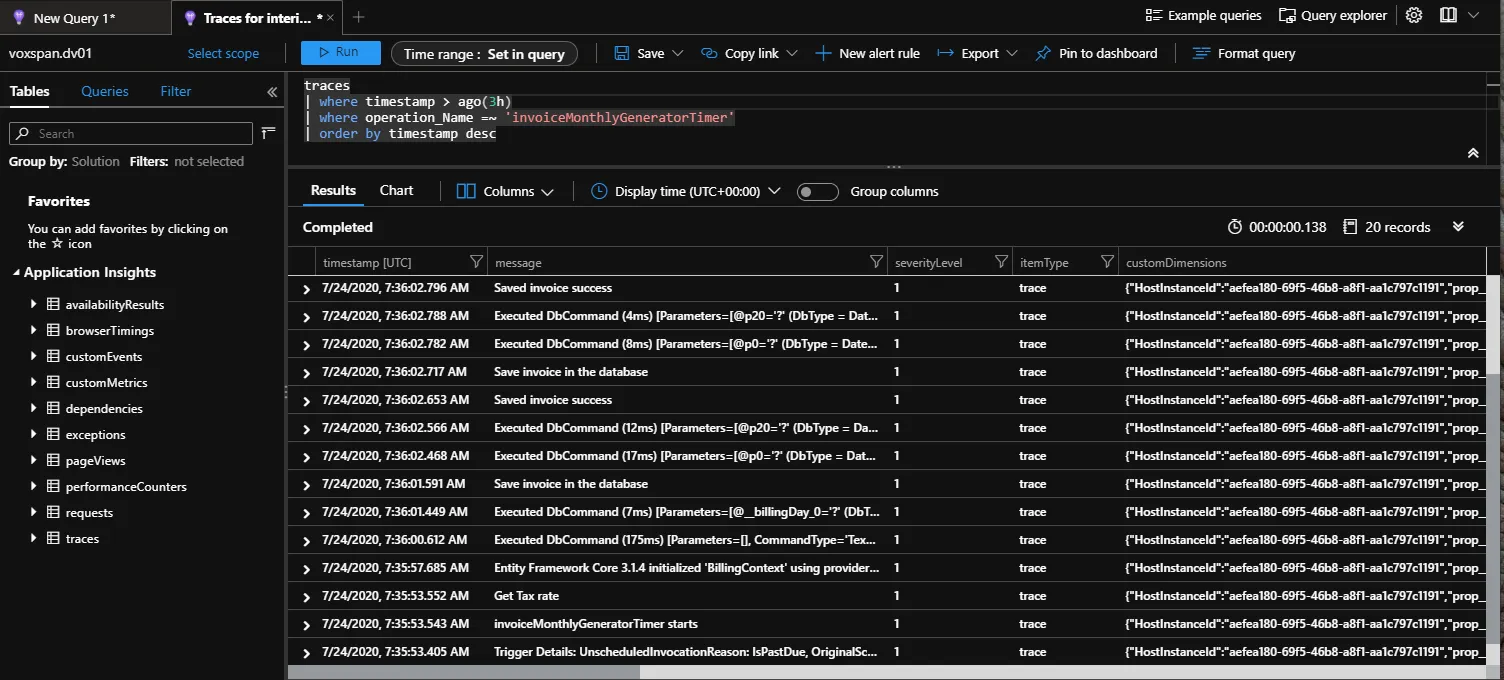This screenshot has height=680, width=1504.
Task: Expand the Saved invoice success first row
Action: pyautogui.click(x=307, y=289)
